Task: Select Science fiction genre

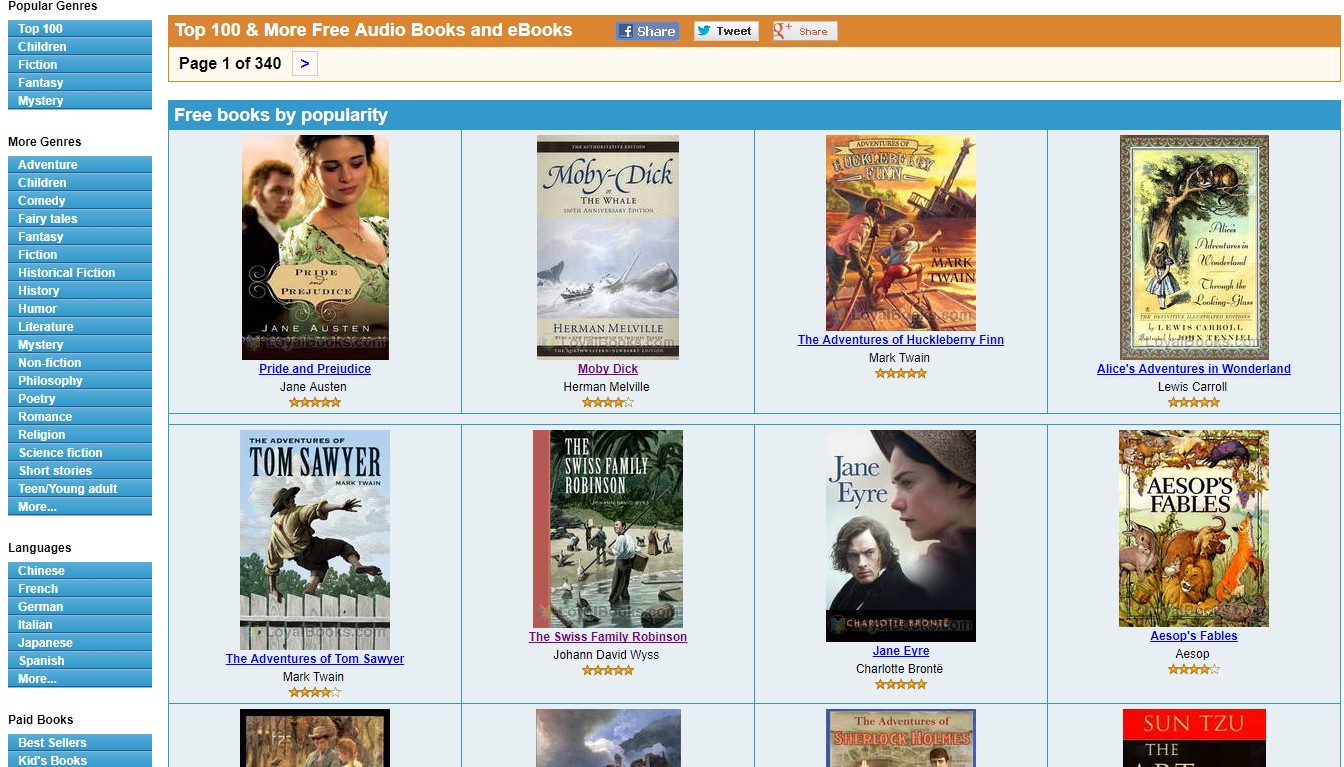Action: (x=80, y=453)
